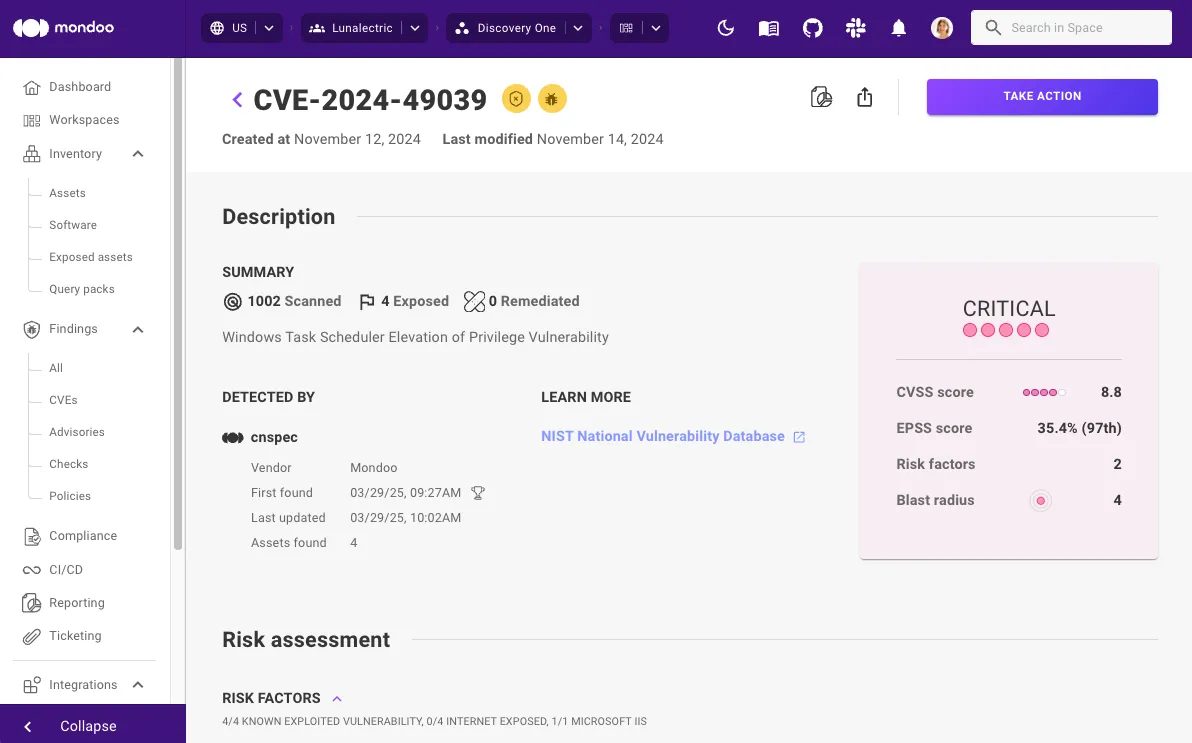
Task: Collapse the Risk Factors section chevron
Action: click(x=337, y=697)
